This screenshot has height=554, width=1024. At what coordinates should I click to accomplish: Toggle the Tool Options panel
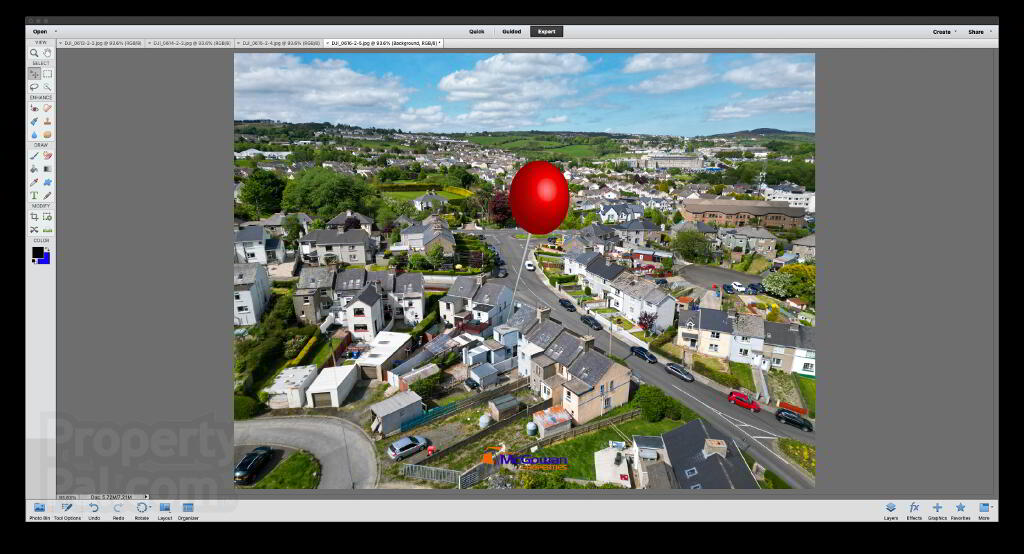(67, 511)
